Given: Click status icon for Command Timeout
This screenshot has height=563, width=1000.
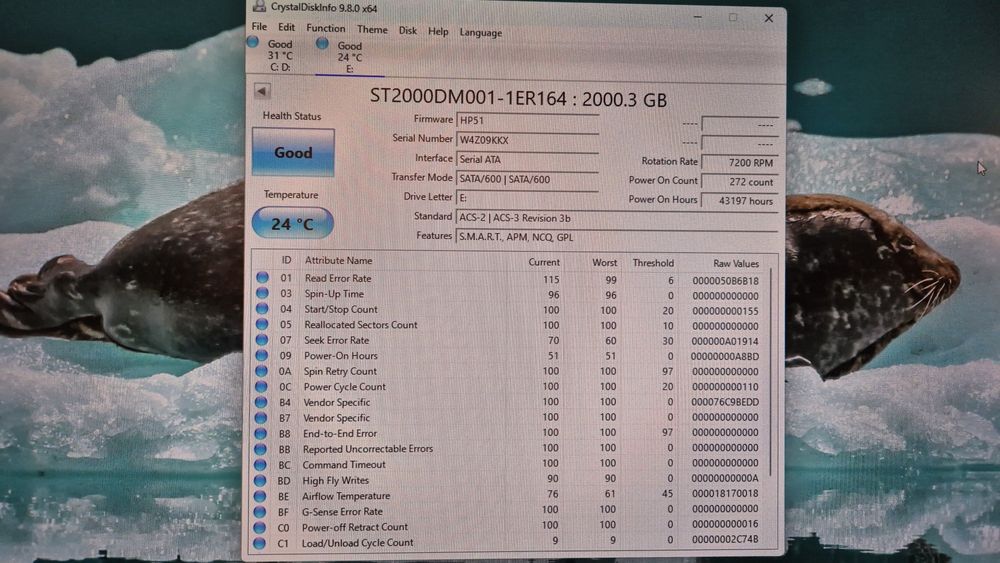Looking at the screenshot, I should tap(260, 465).
